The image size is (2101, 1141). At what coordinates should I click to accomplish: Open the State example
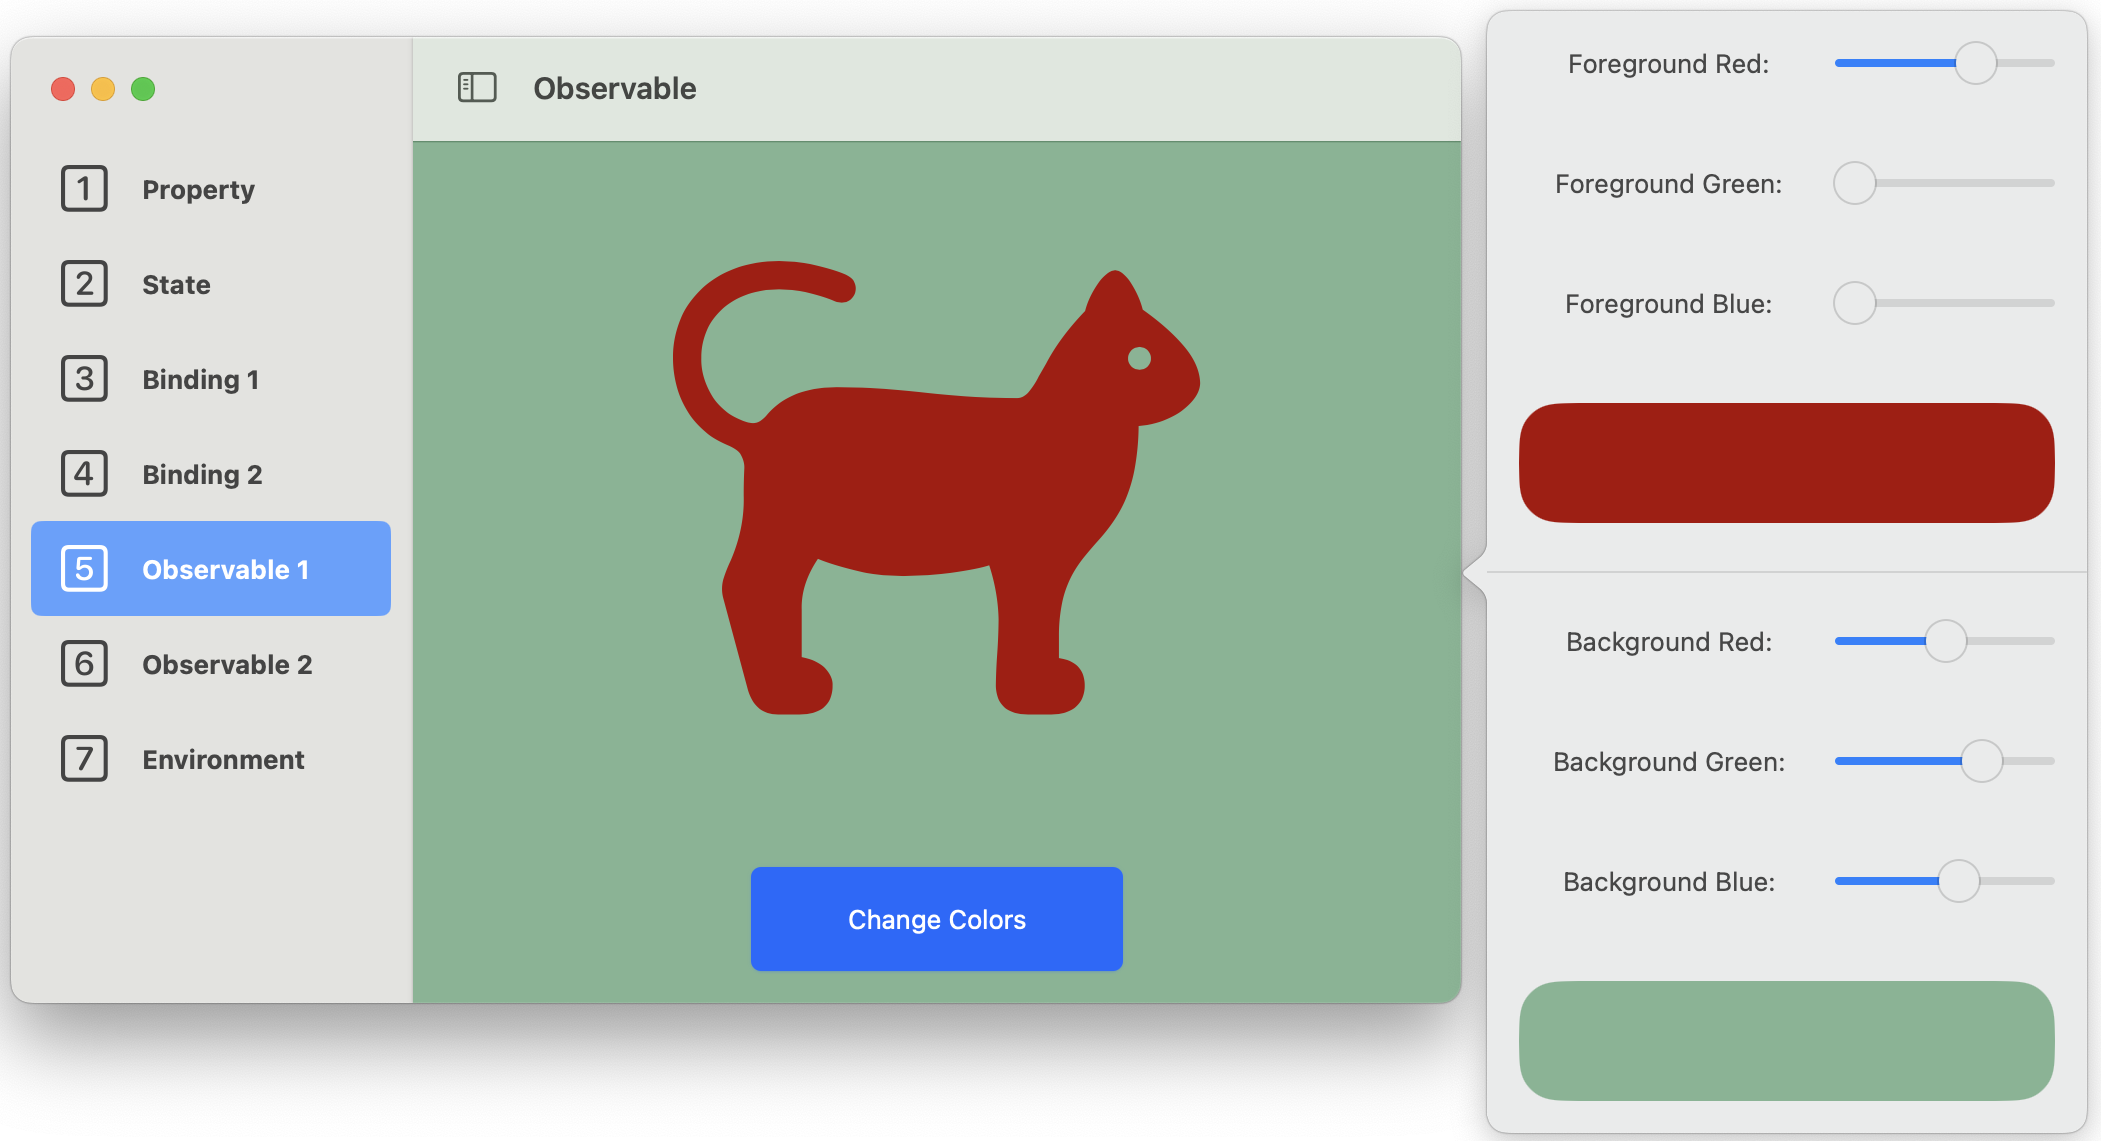[175, 284]
